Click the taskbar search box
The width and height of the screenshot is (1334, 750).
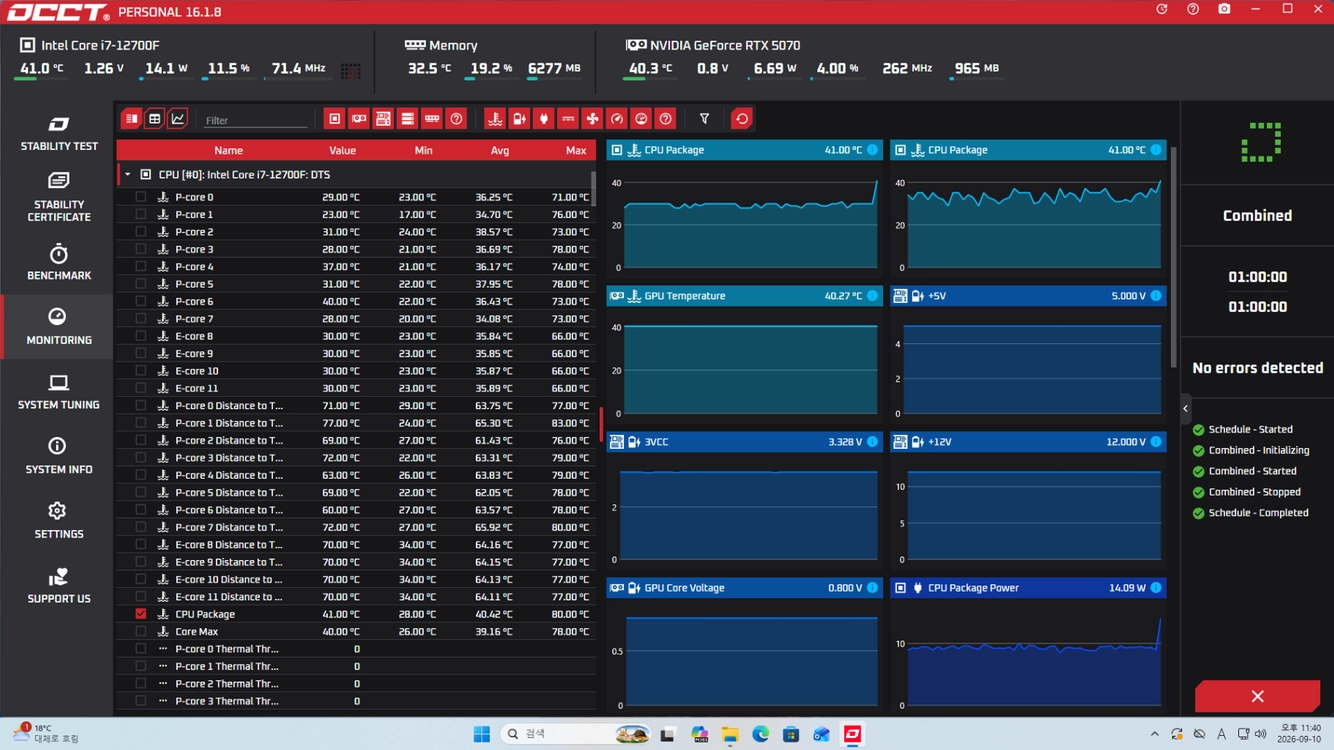point(576,734)
